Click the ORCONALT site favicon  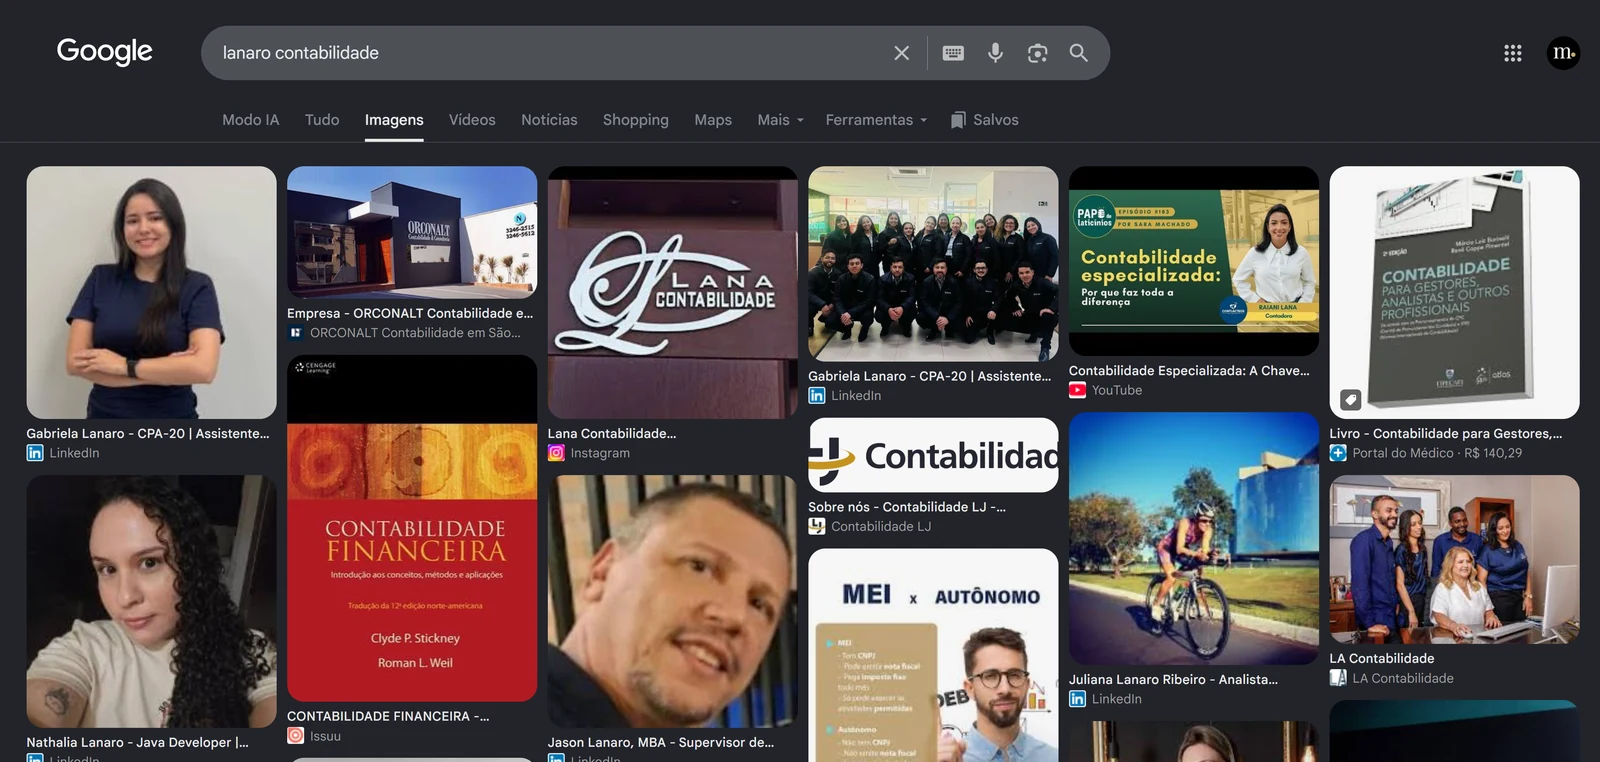tap(296, 333)
